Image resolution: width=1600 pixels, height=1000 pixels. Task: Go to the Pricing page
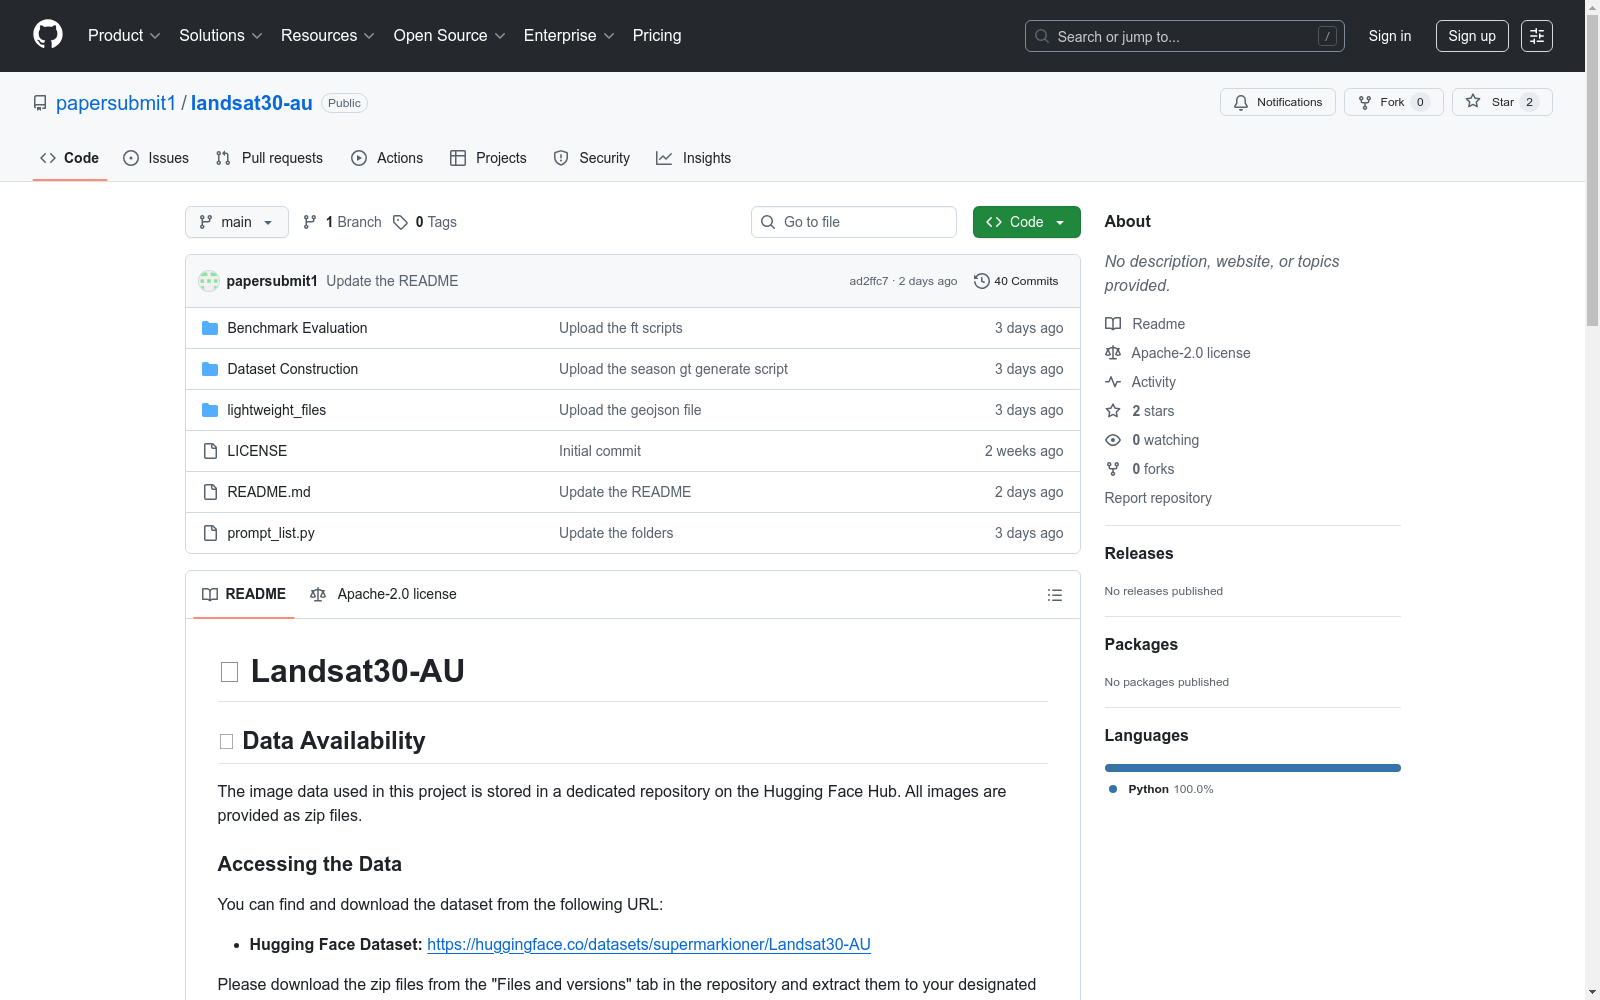tap(657, 35)
